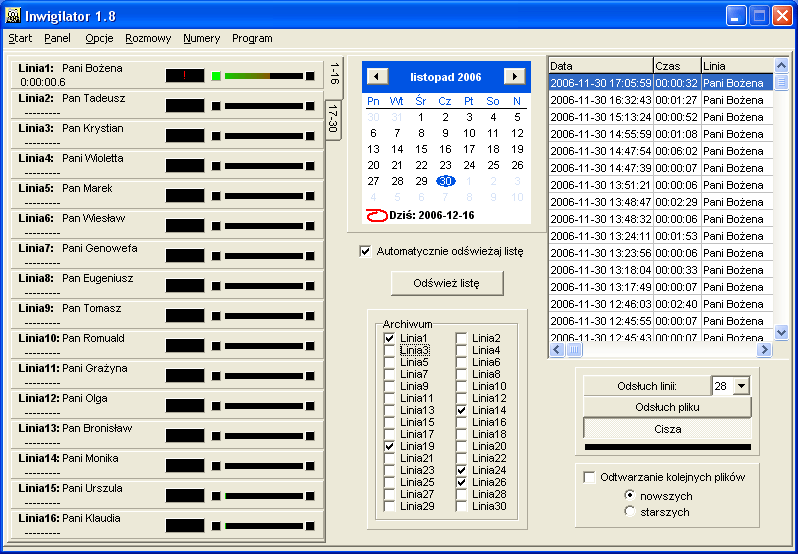Click the Linia16 Pani Klaudia level bar
Screen dimensions: 798x554
pos(264,526)
